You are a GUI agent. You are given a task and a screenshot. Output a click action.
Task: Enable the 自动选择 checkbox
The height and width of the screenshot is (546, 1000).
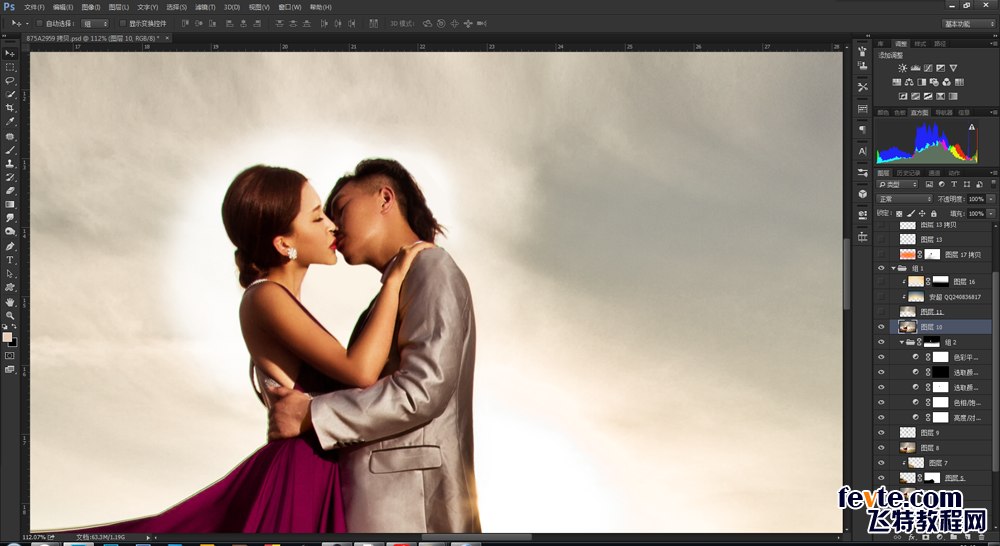(x=39, y=24)
